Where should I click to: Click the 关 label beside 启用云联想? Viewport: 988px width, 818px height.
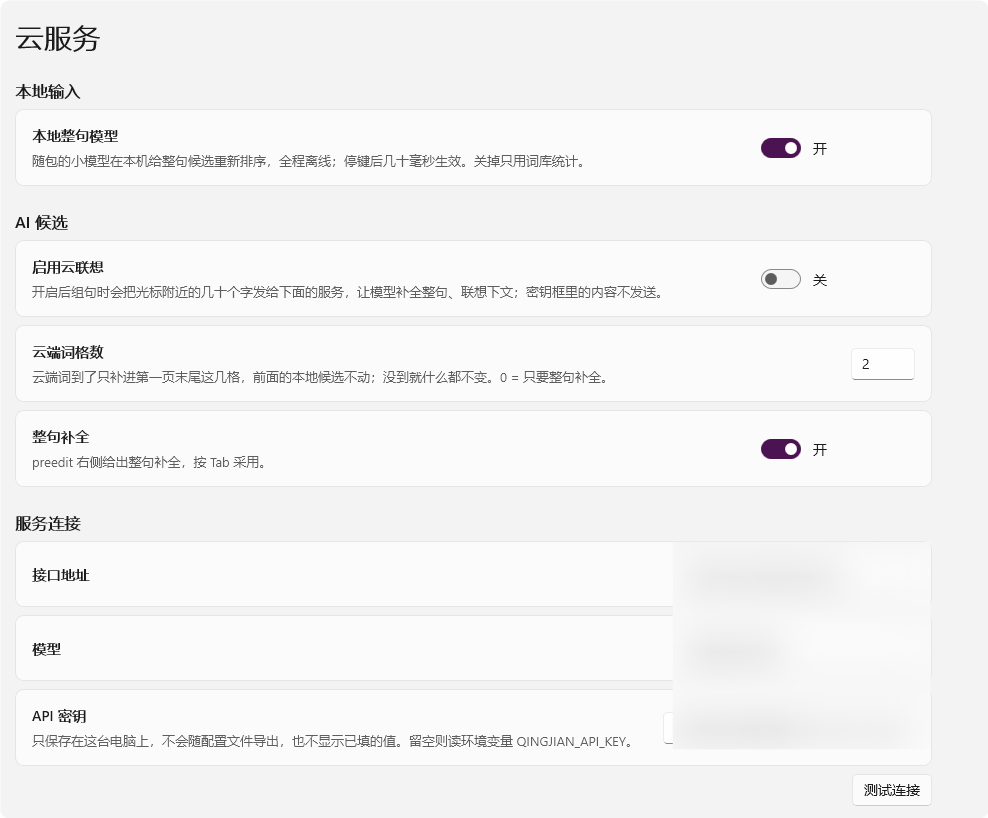(x=820, y=280)
